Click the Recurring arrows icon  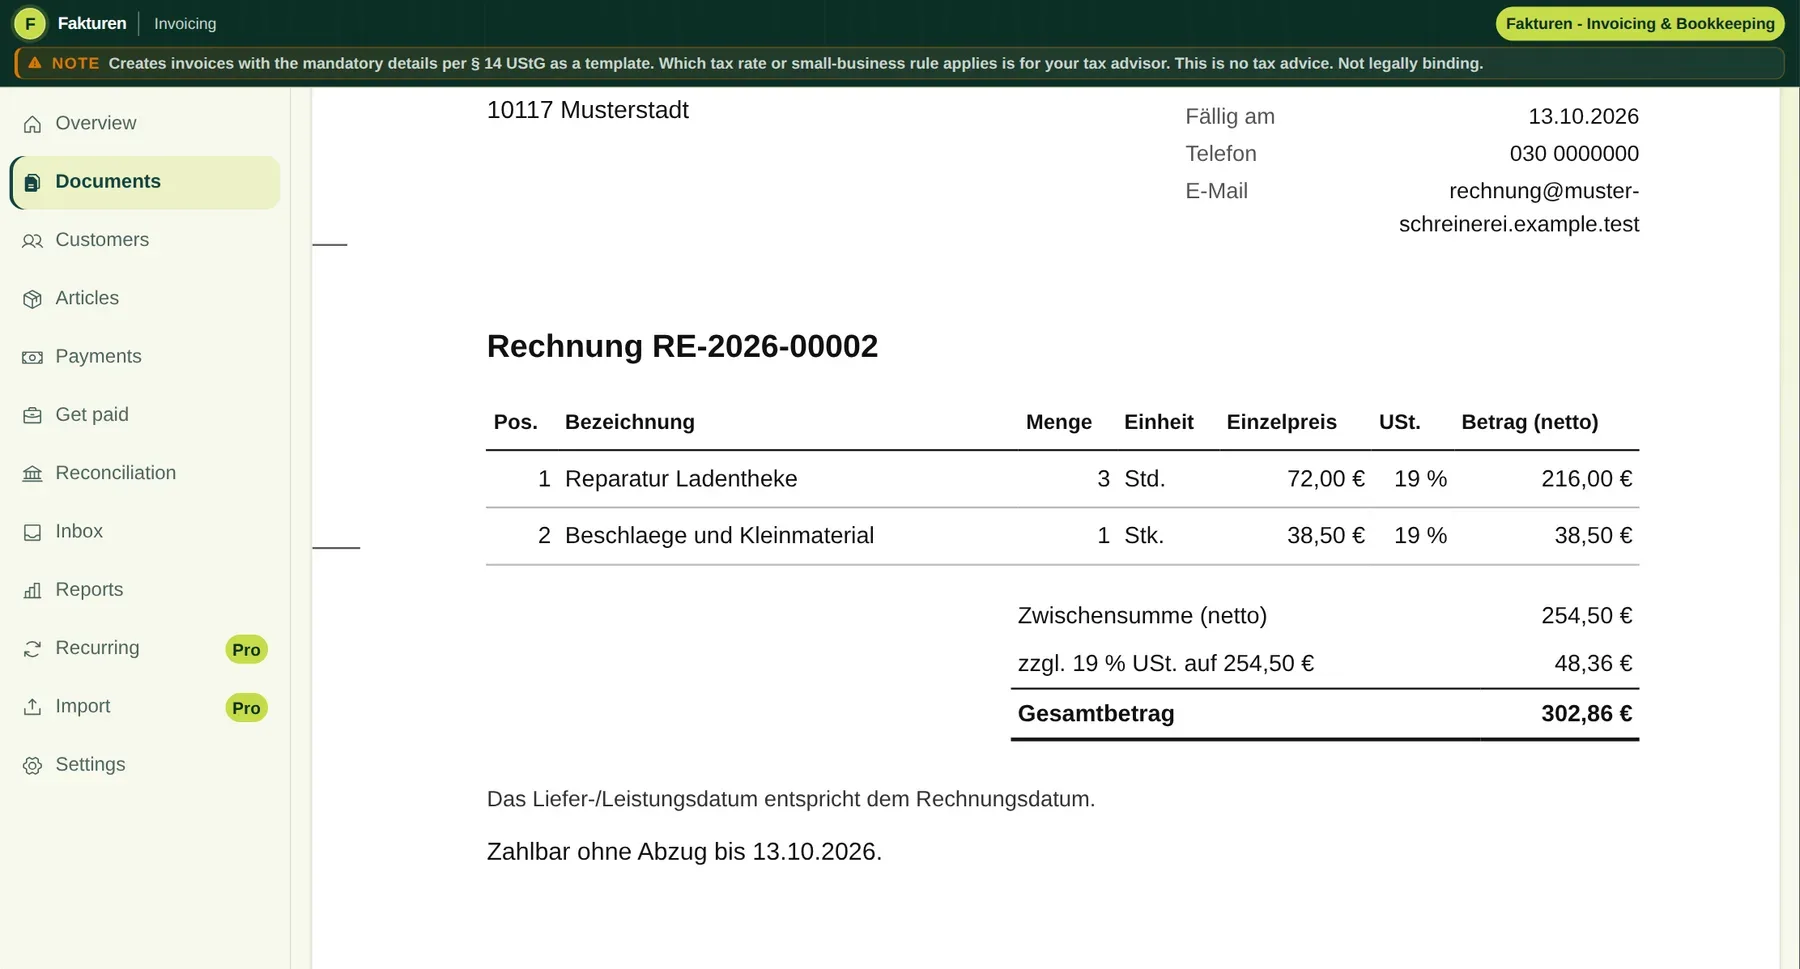[x=32, y=649]
